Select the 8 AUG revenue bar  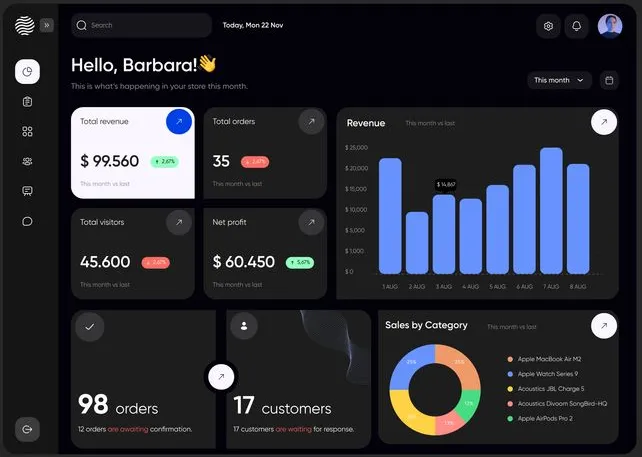[x=578, y=219]
